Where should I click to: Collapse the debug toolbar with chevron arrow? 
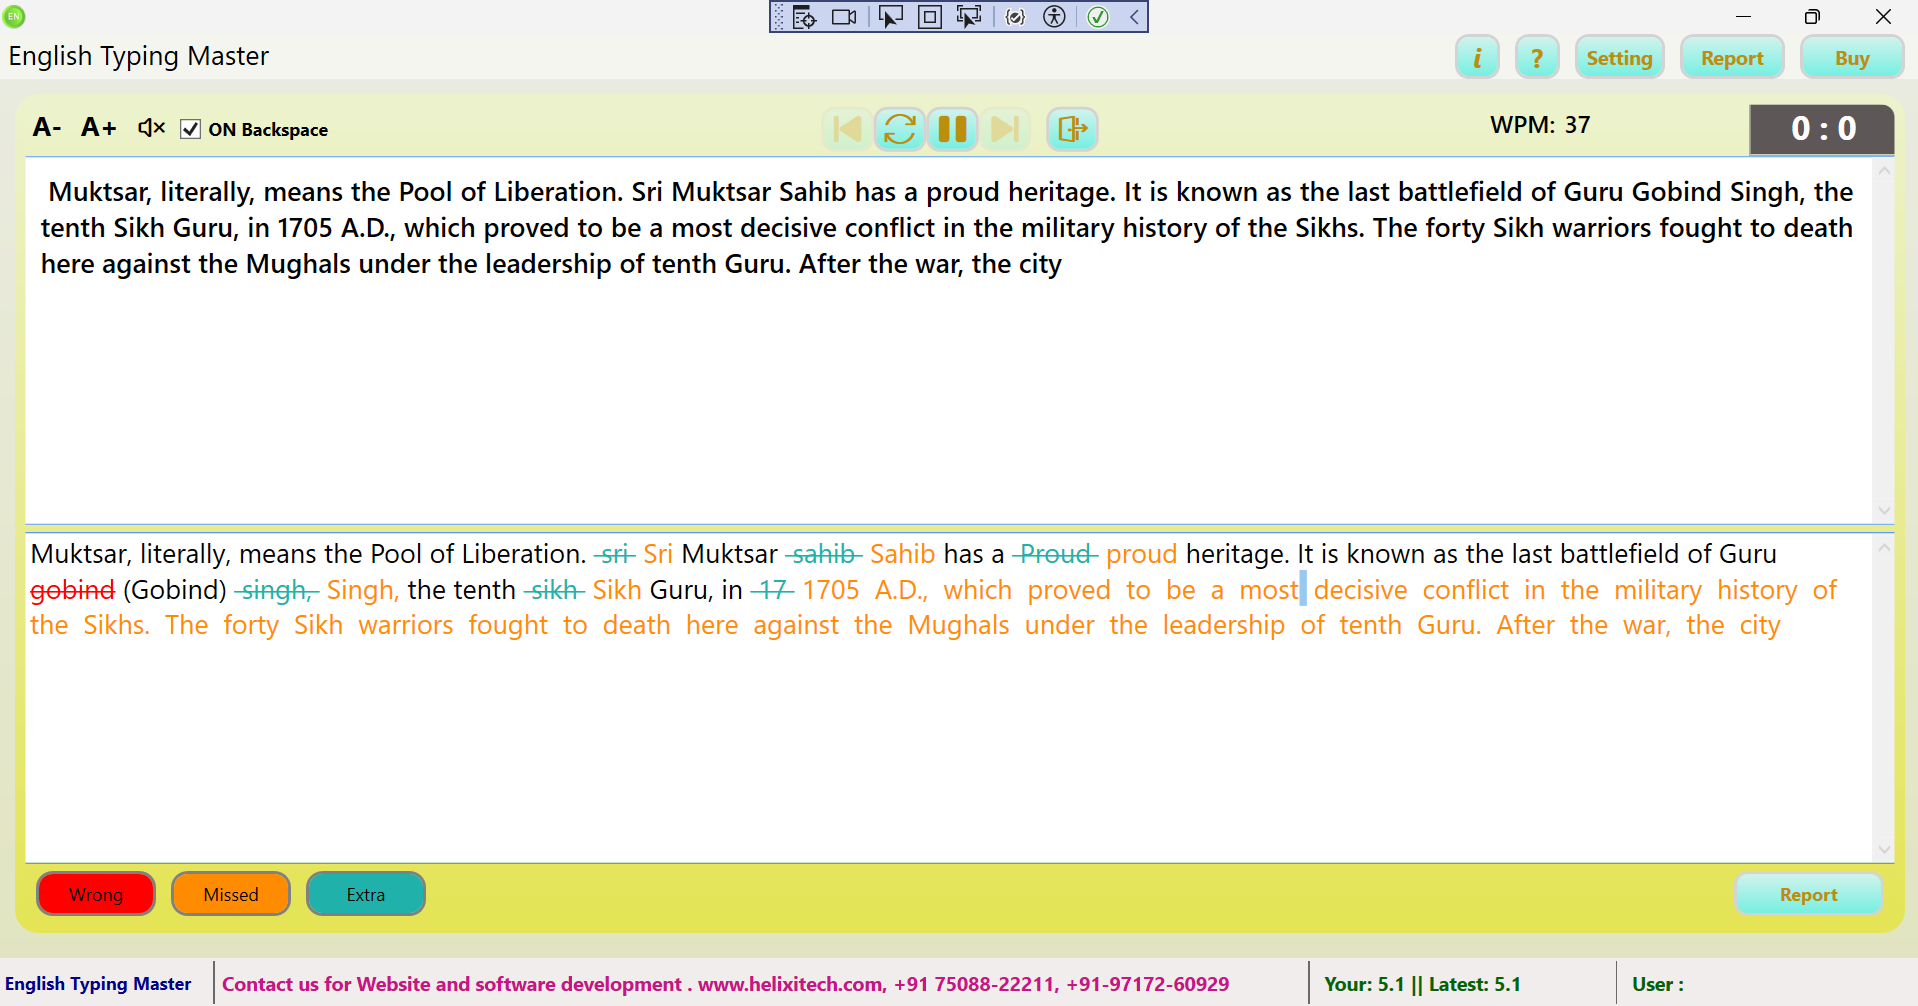pyautogui.click(x=1135, y=17)
